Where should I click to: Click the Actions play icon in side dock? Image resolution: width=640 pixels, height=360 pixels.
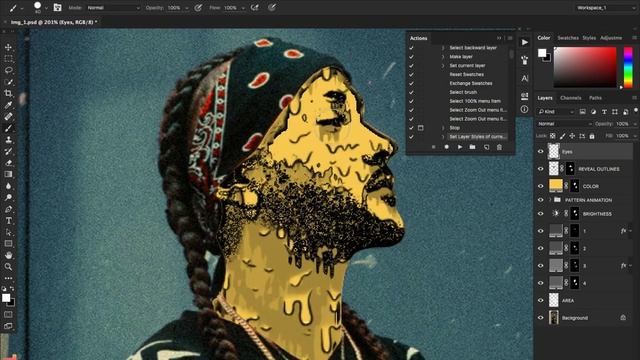pyautogui.click(x=524, y=42)
